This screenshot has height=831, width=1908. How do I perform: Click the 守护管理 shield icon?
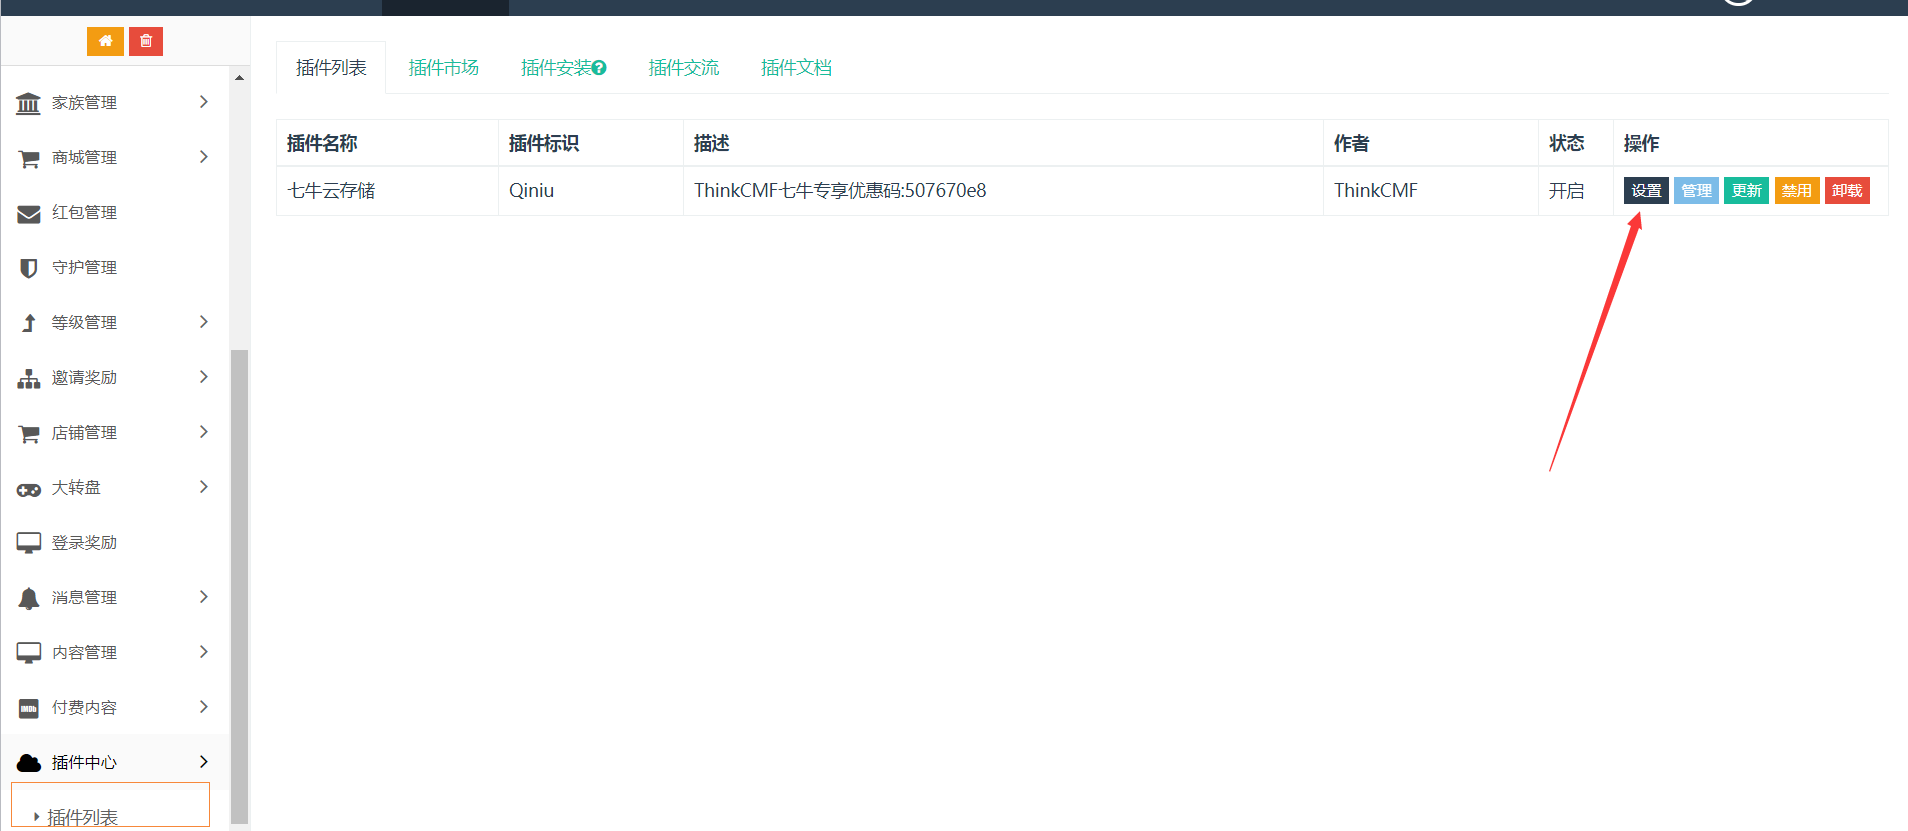[29, 268]
